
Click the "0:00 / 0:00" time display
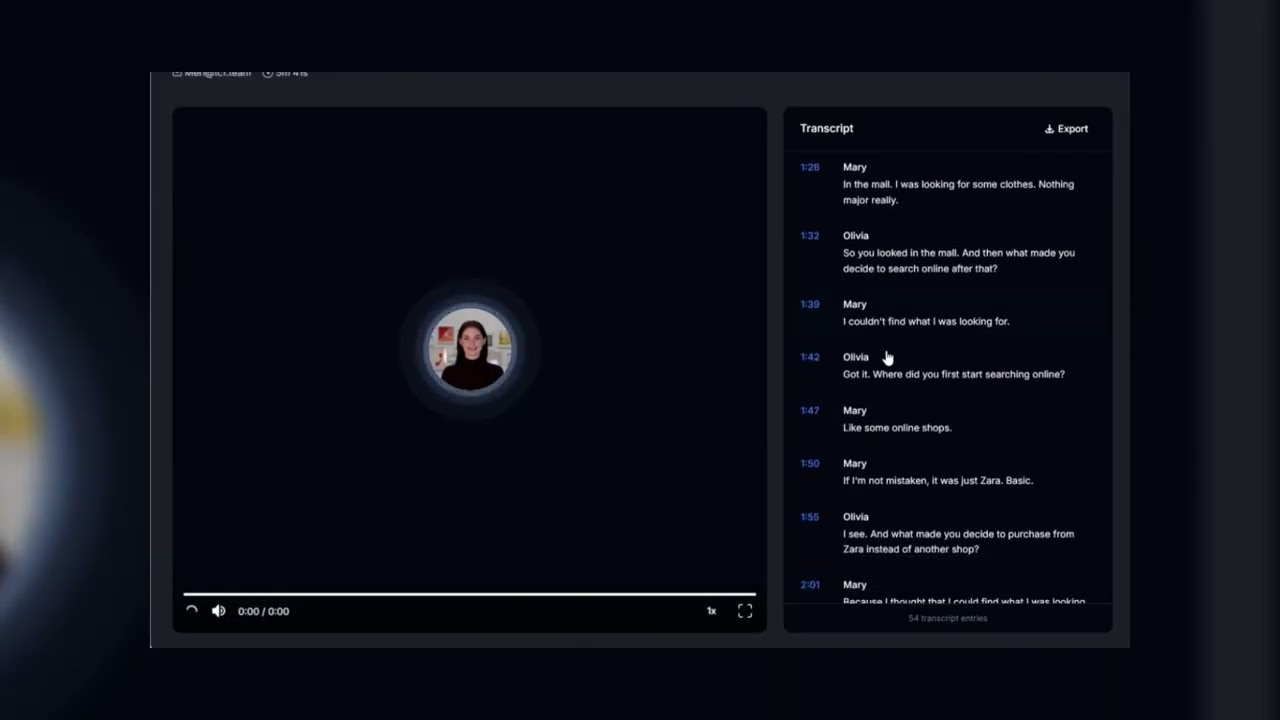(263, 611)
